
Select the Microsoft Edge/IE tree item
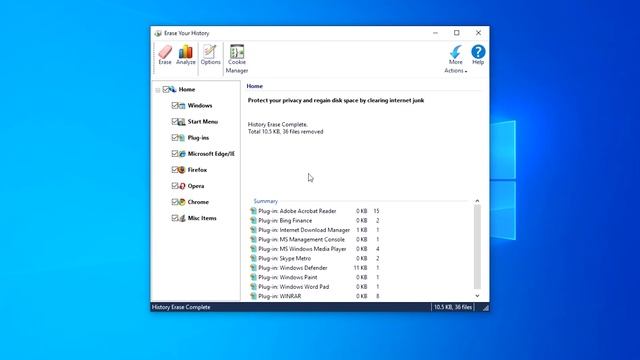coord(211,154)
